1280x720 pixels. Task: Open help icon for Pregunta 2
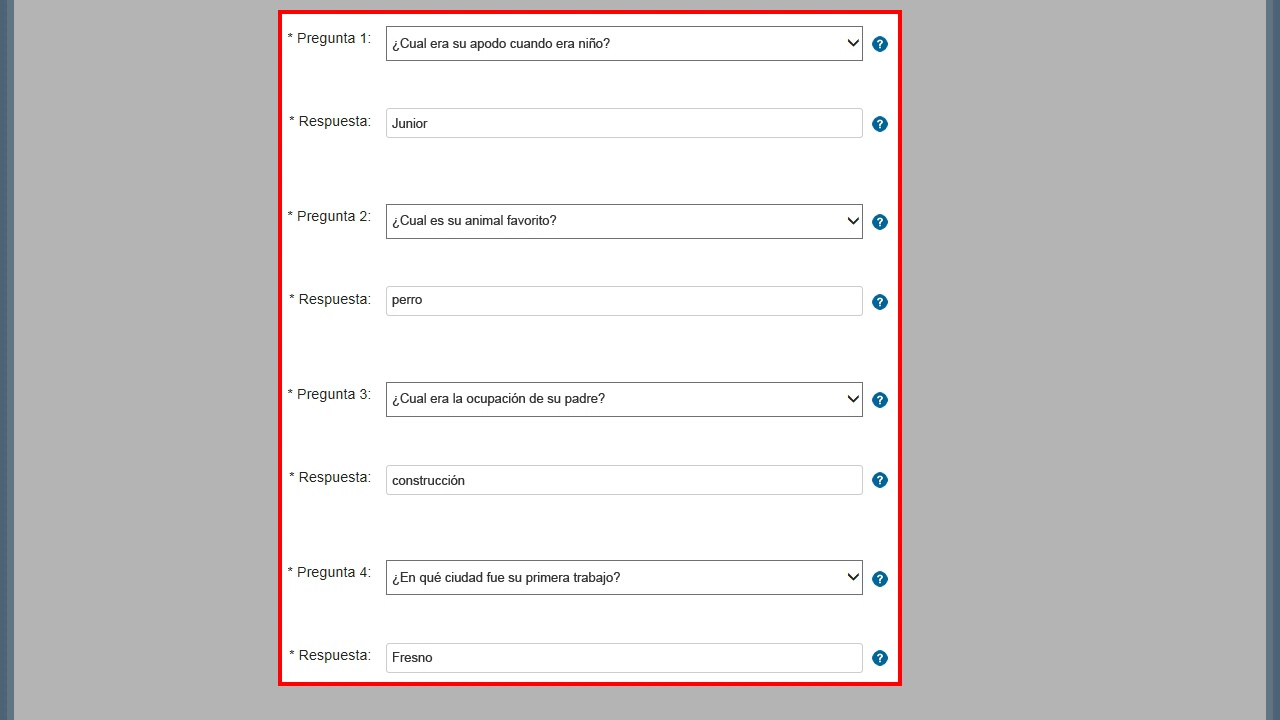(880, 222)
